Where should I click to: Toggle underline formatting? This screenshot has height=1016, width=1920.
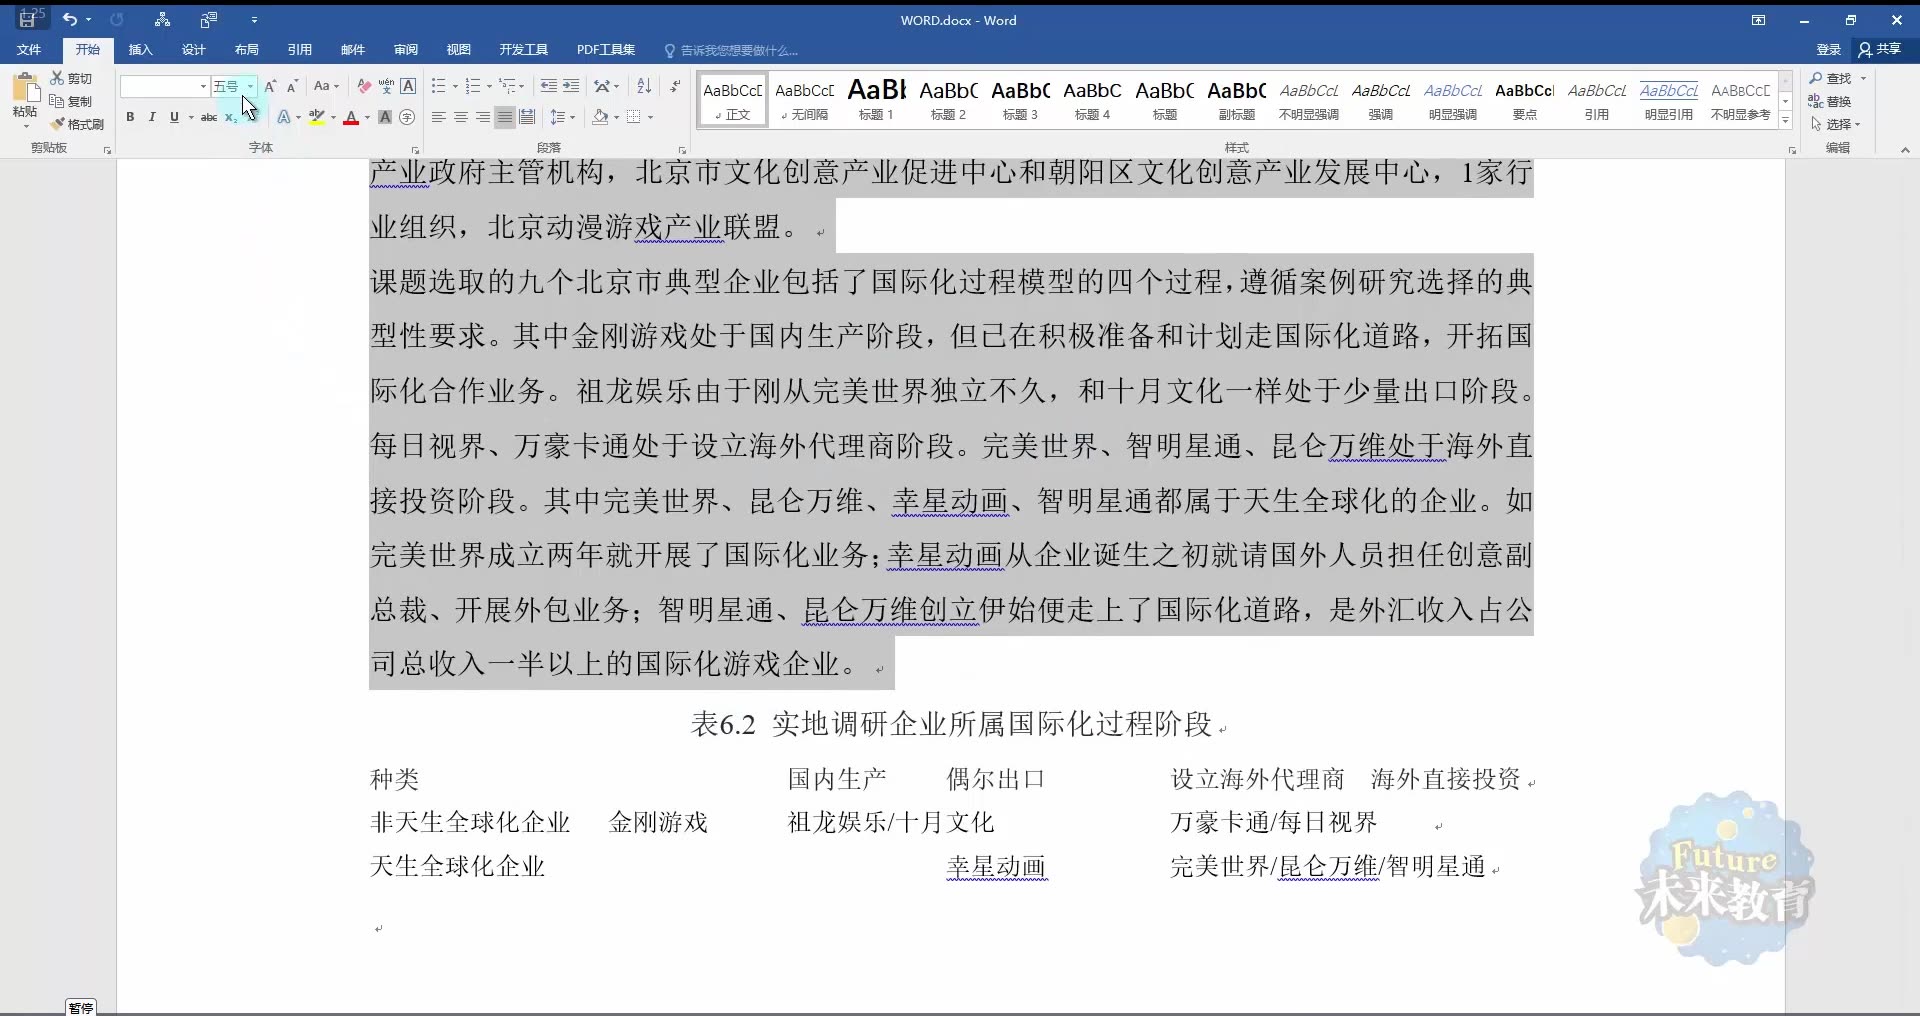174,117
